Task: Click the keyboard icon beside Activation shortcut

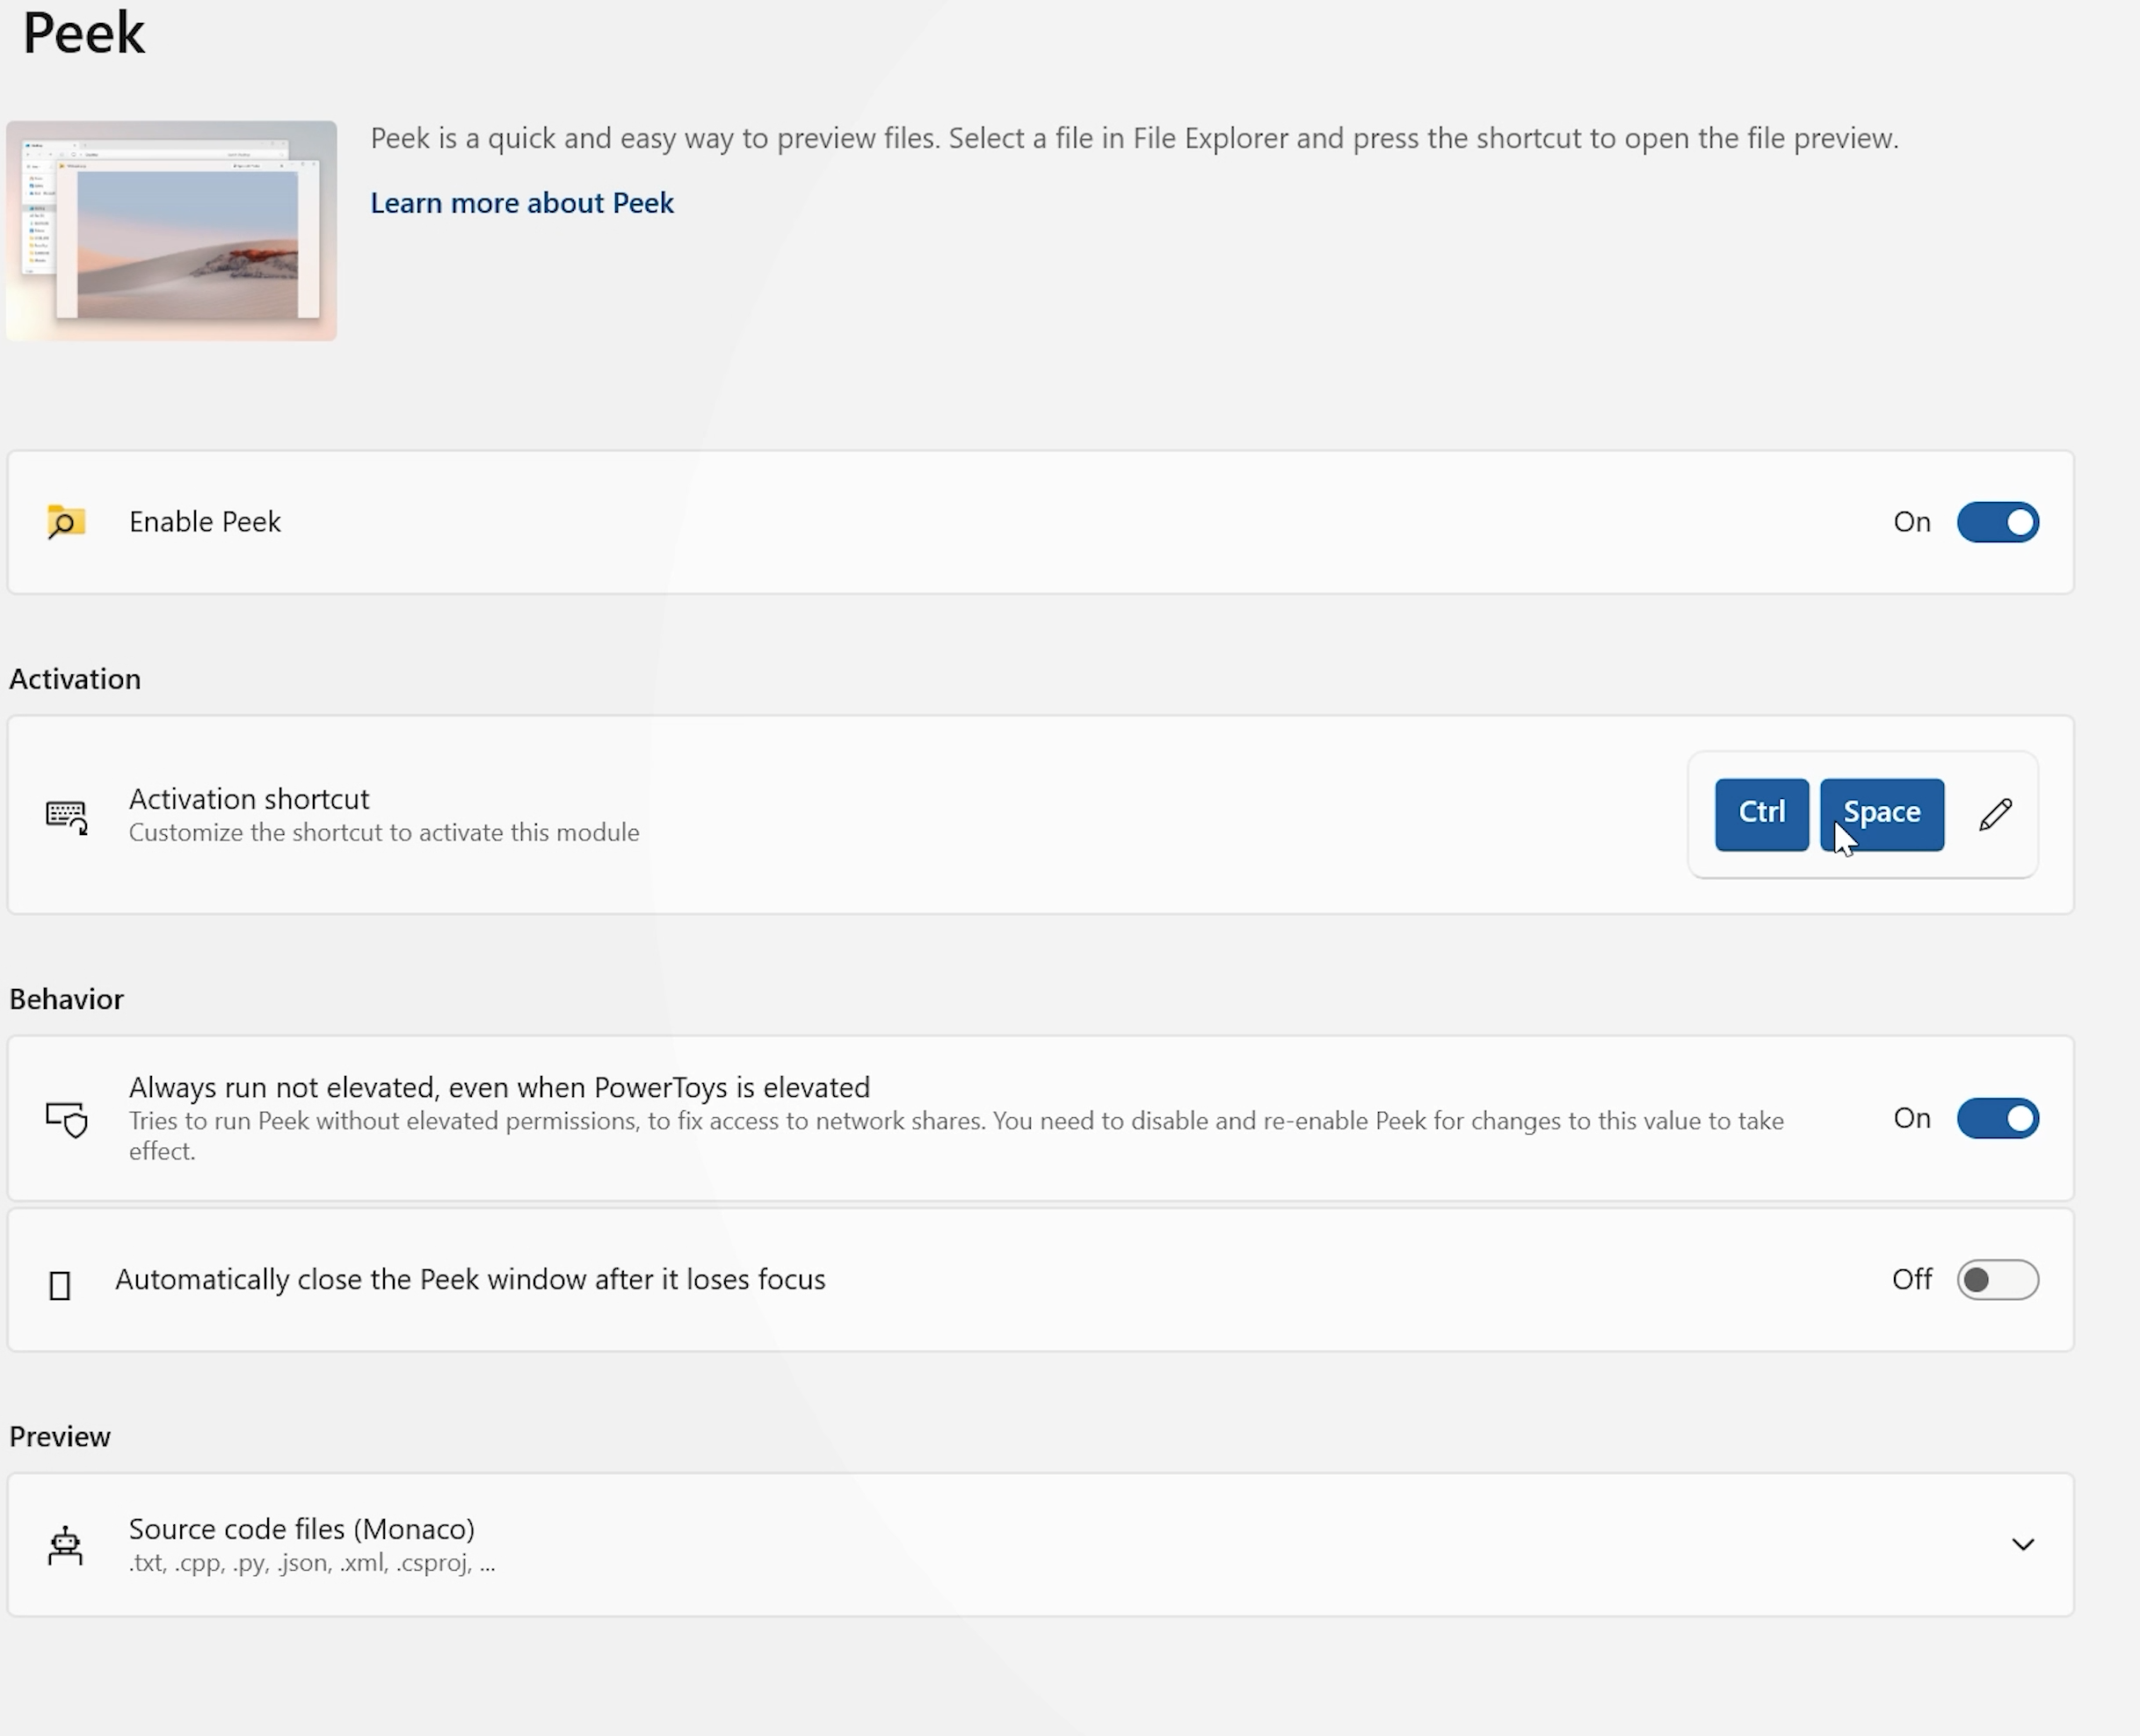Action: [67, 816]
